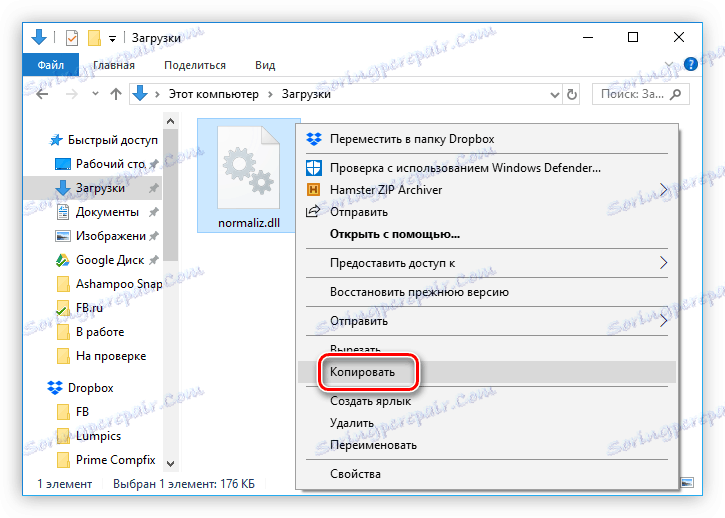Click the Документы document icon
Viewport: 725px width, 518px height.
click(x=62, y=212)
